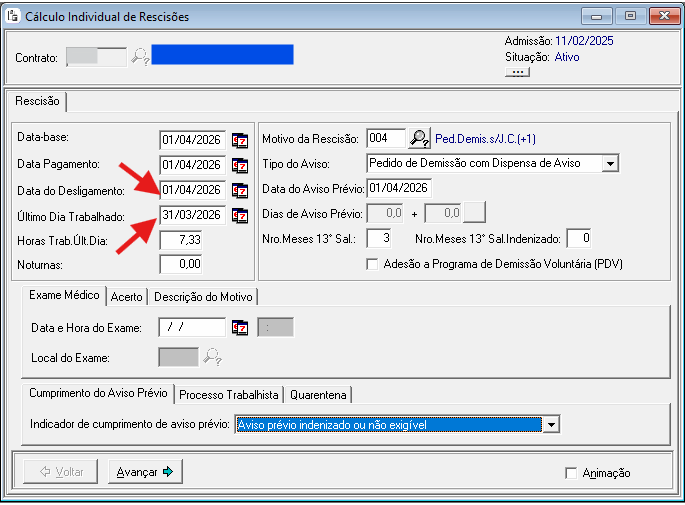Expand Tipo do Aviso dropdown

pyautogui.click(x=610, y=163)
